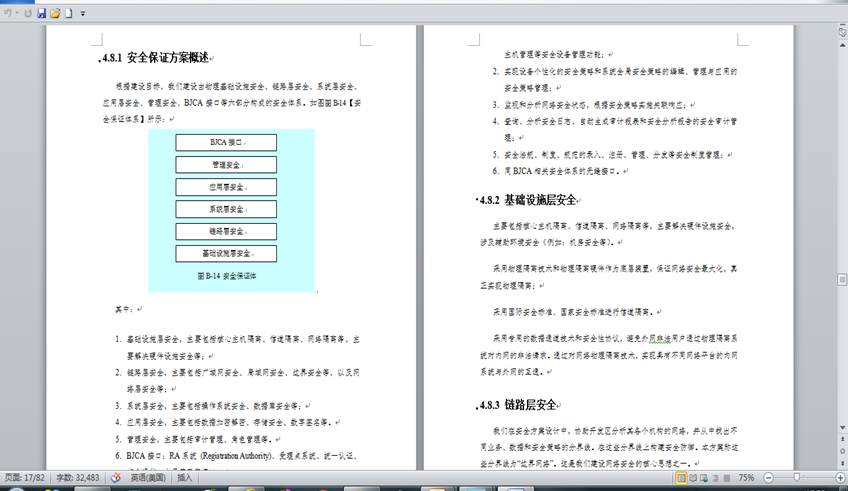Click list item 6 mentioning Registration Authority

236,456
